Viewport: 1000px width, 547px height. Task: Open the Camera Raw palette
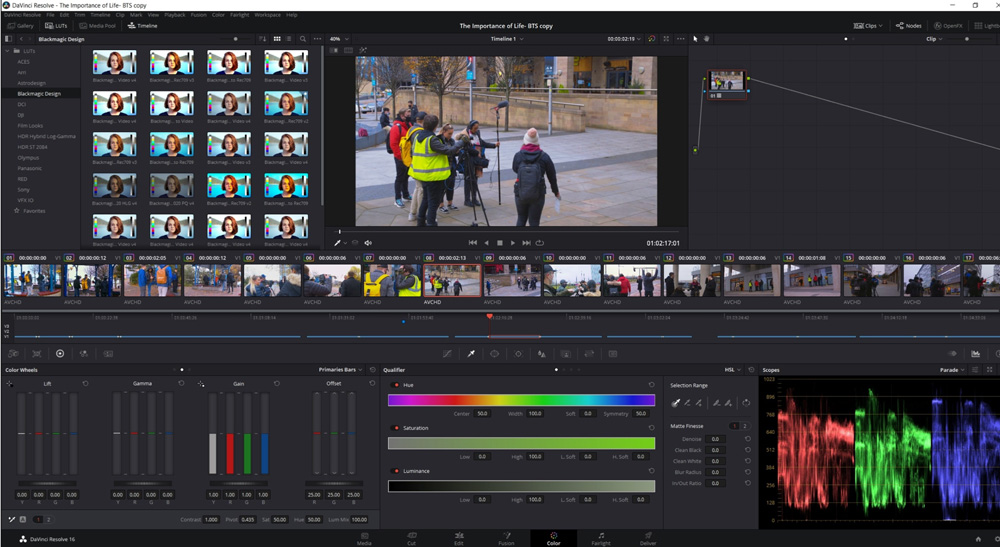pos(13,353)
